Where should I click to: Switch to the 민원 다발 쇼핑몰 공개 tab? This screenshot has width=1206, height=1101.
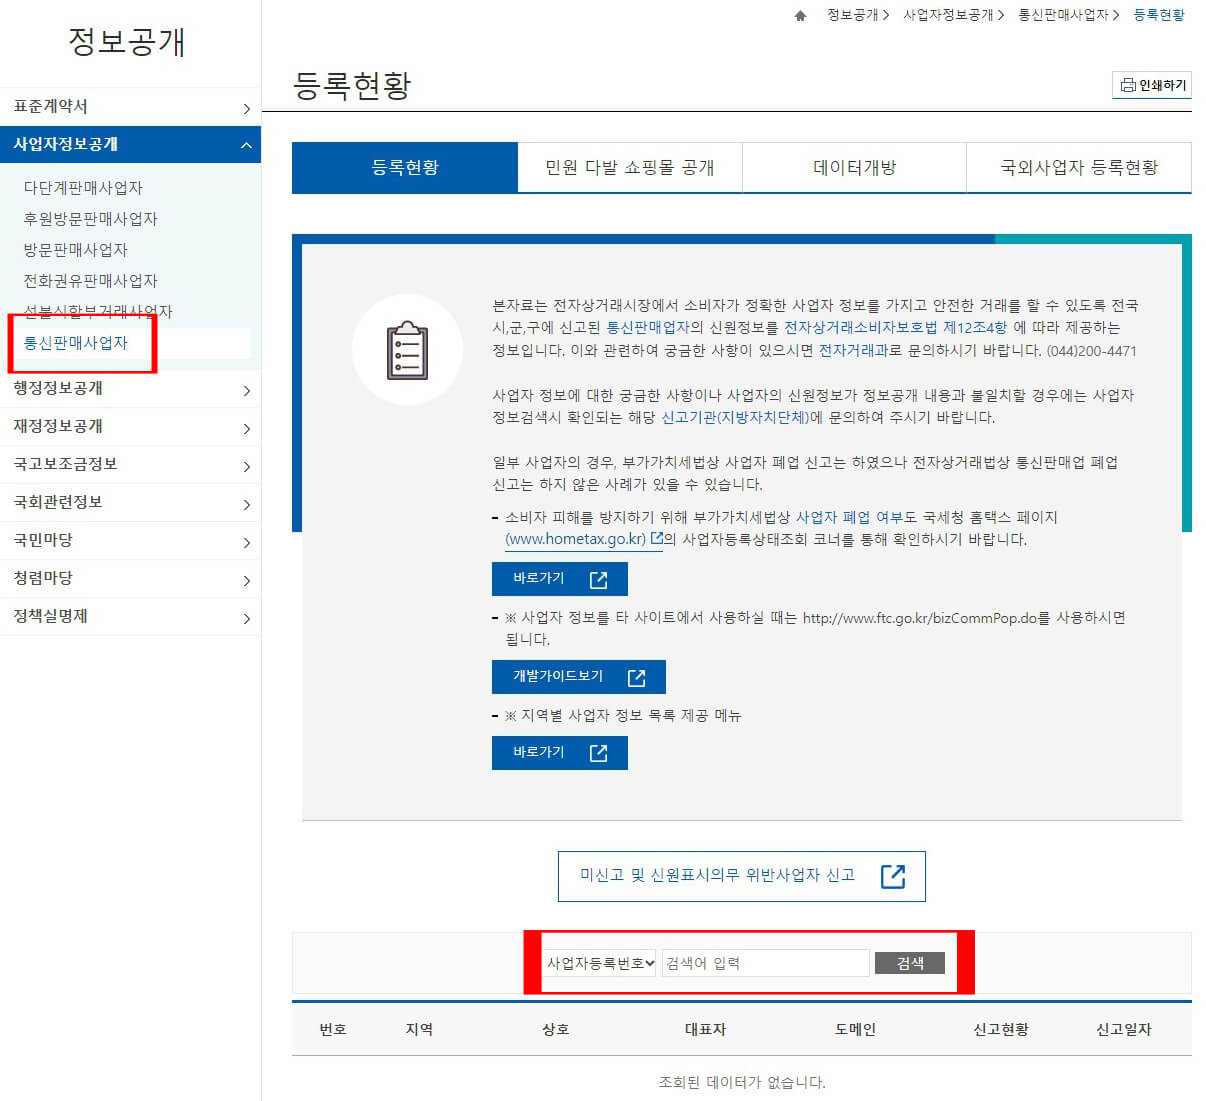[x=629, y=167]
